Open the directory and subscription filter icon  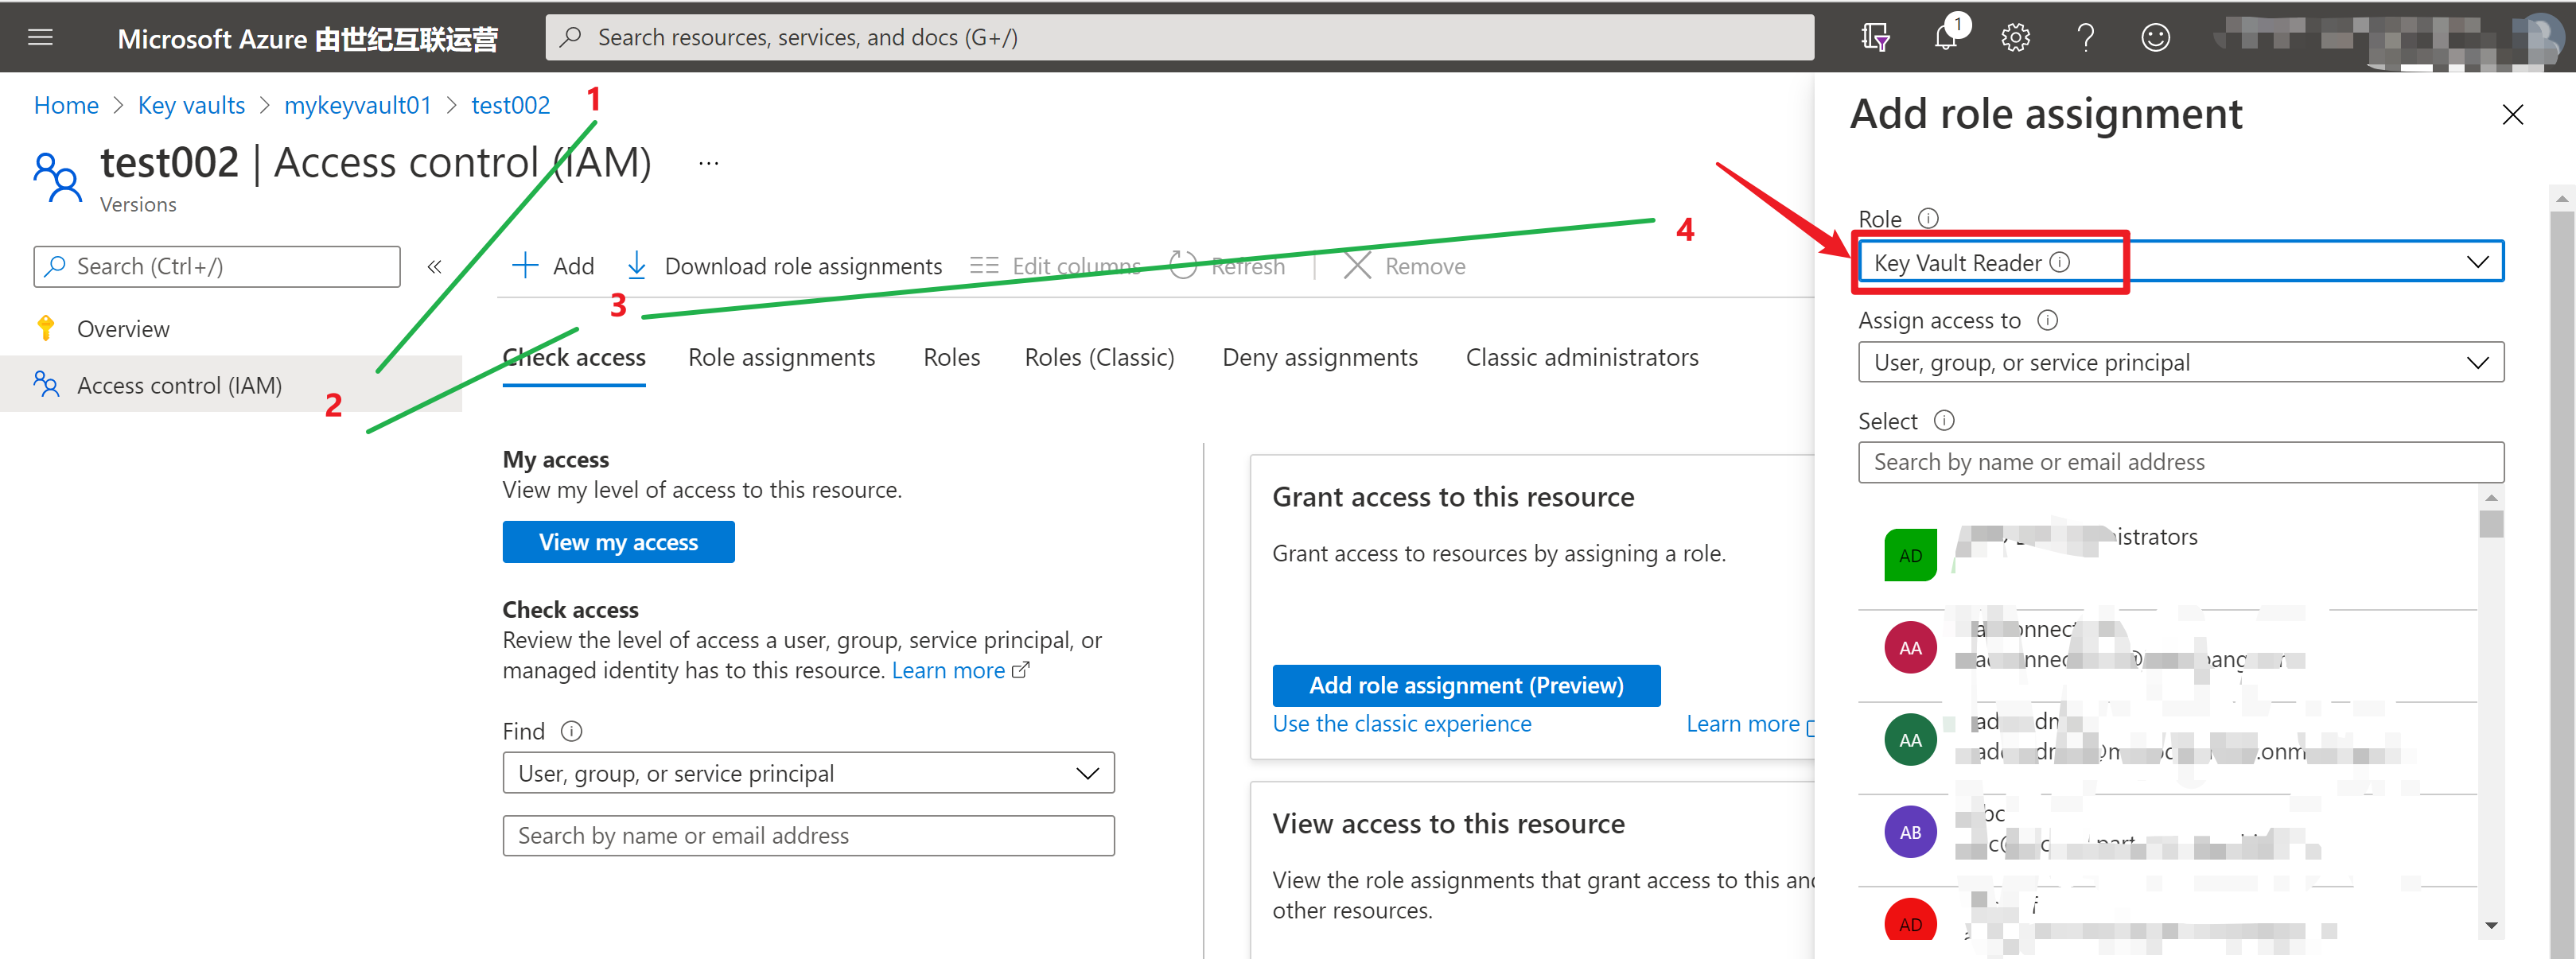coord(1875,38)
